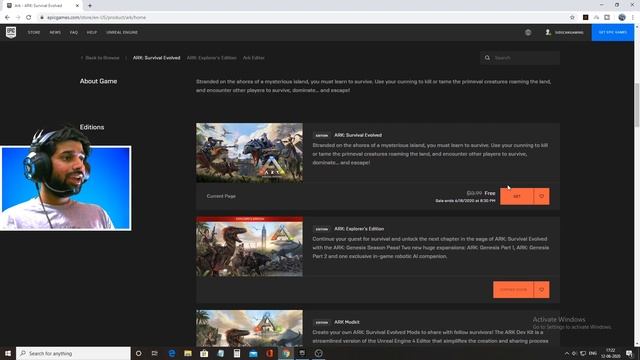Select the ARK: Explorer's Edition page tab
The image size is (640, 360).
211,58
